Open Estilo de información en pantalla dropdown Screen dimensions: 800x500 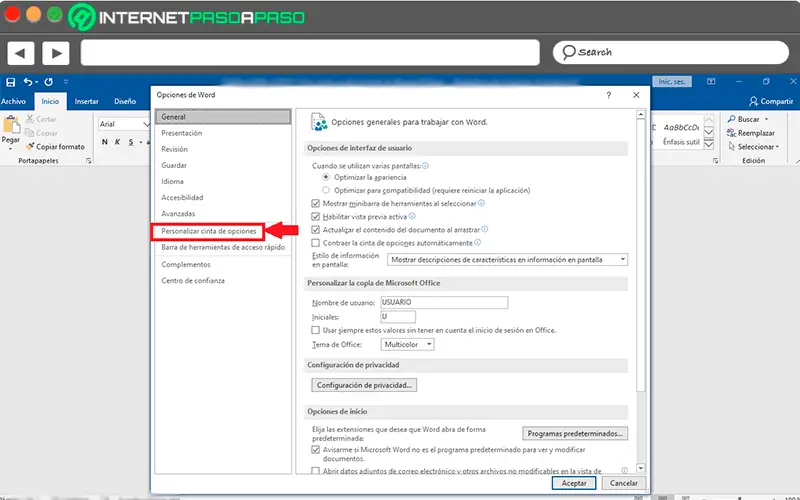(507, 260)
